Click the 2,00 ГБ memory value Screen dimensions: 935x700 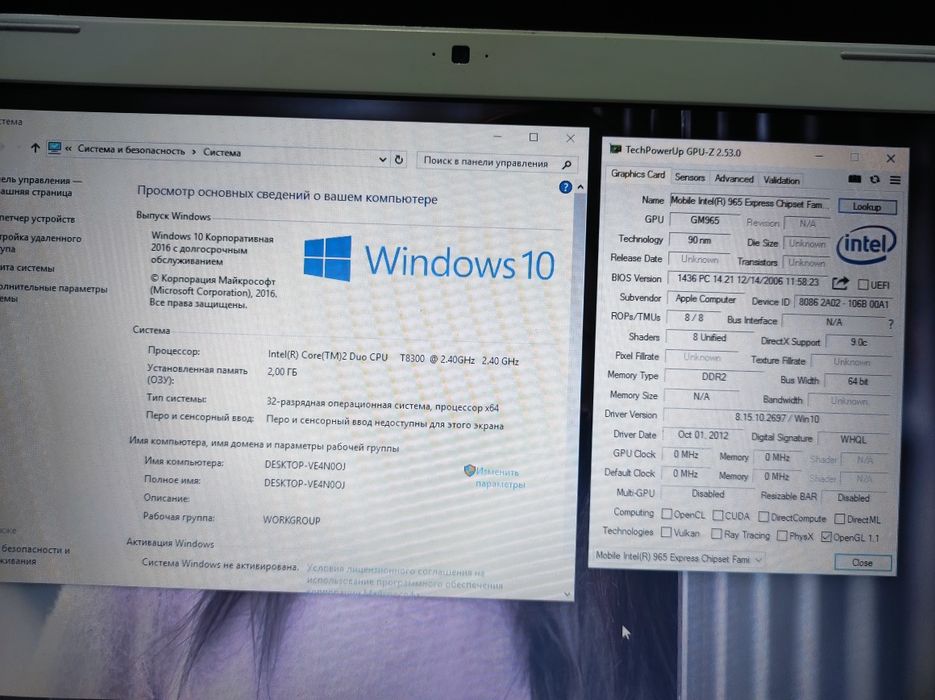pyautogui.click(x=282, y=371)
